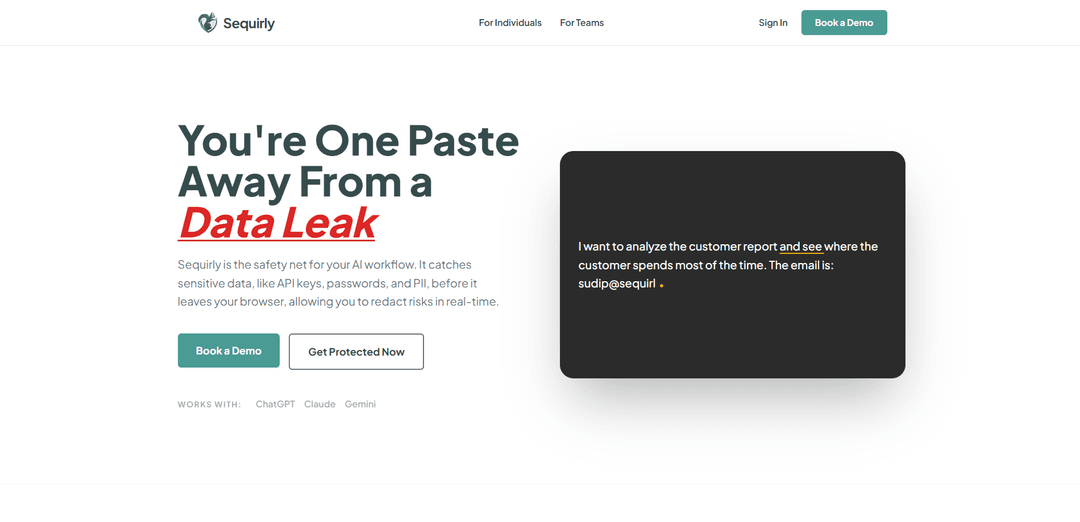Click the Sequirly wordmark text in header
Viewport: 1080px width, 522px height.
249,23
